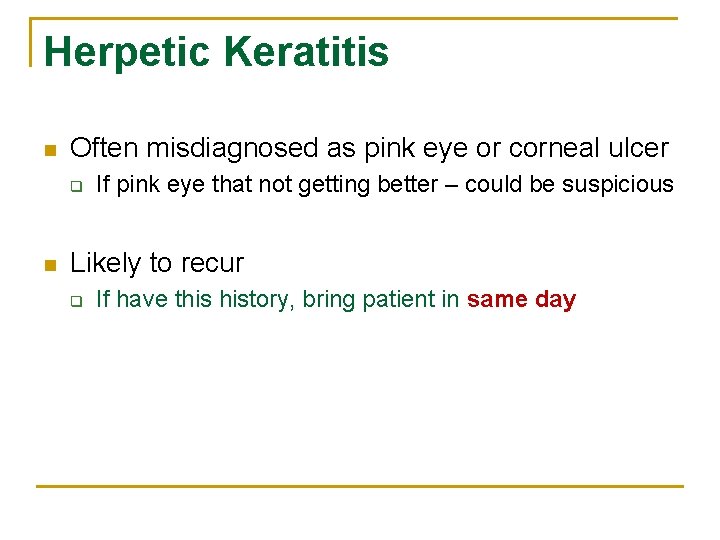Click the hollow square bullet before "If pink eye"
Screen dimensions: 720x540
pyautogui.click(x=77, y=186)
